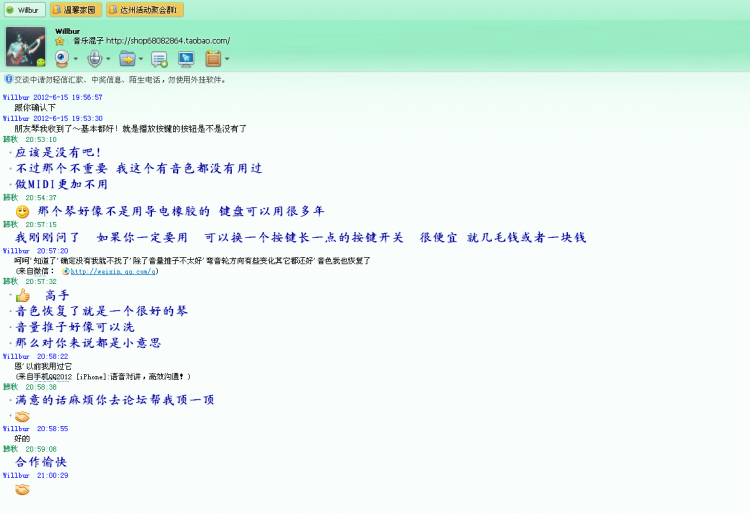Click the thumbs-up emoji beside 高手

pos(22,295)
